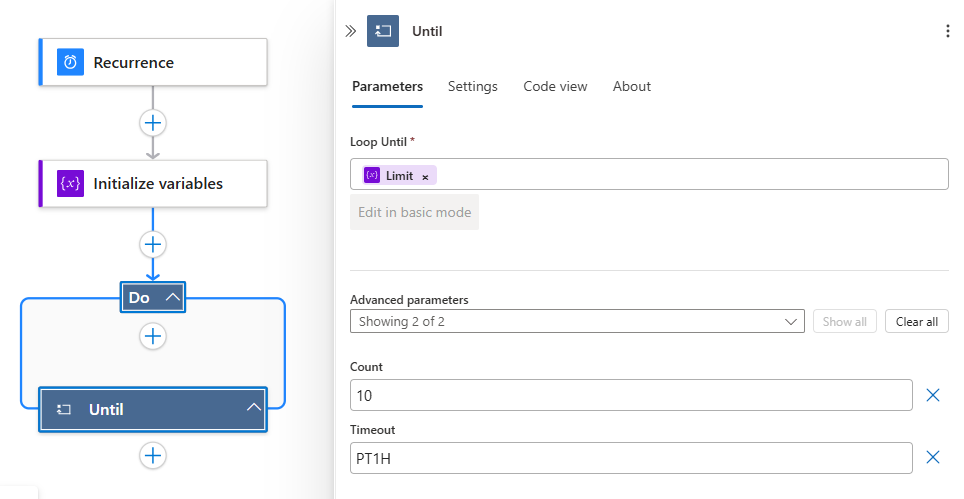Open the Code view tab
This screenshot has height=499, width=964.
click(555, 87)
